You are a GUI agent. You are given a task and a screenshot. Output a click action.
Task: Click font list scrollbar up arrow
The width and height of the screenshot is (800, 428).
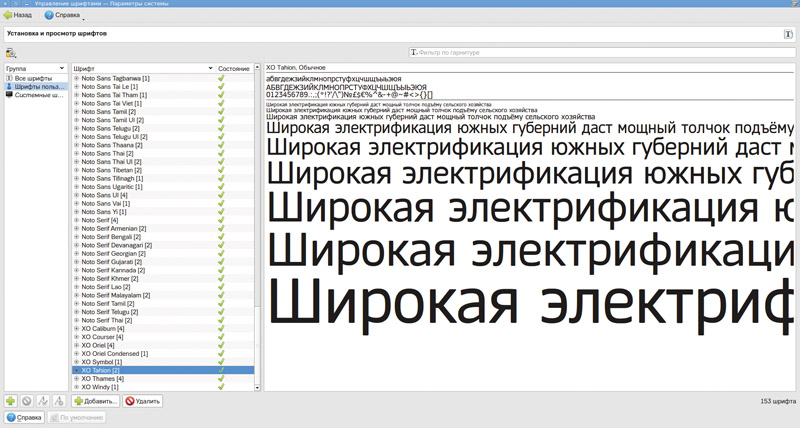pos(257,67)
